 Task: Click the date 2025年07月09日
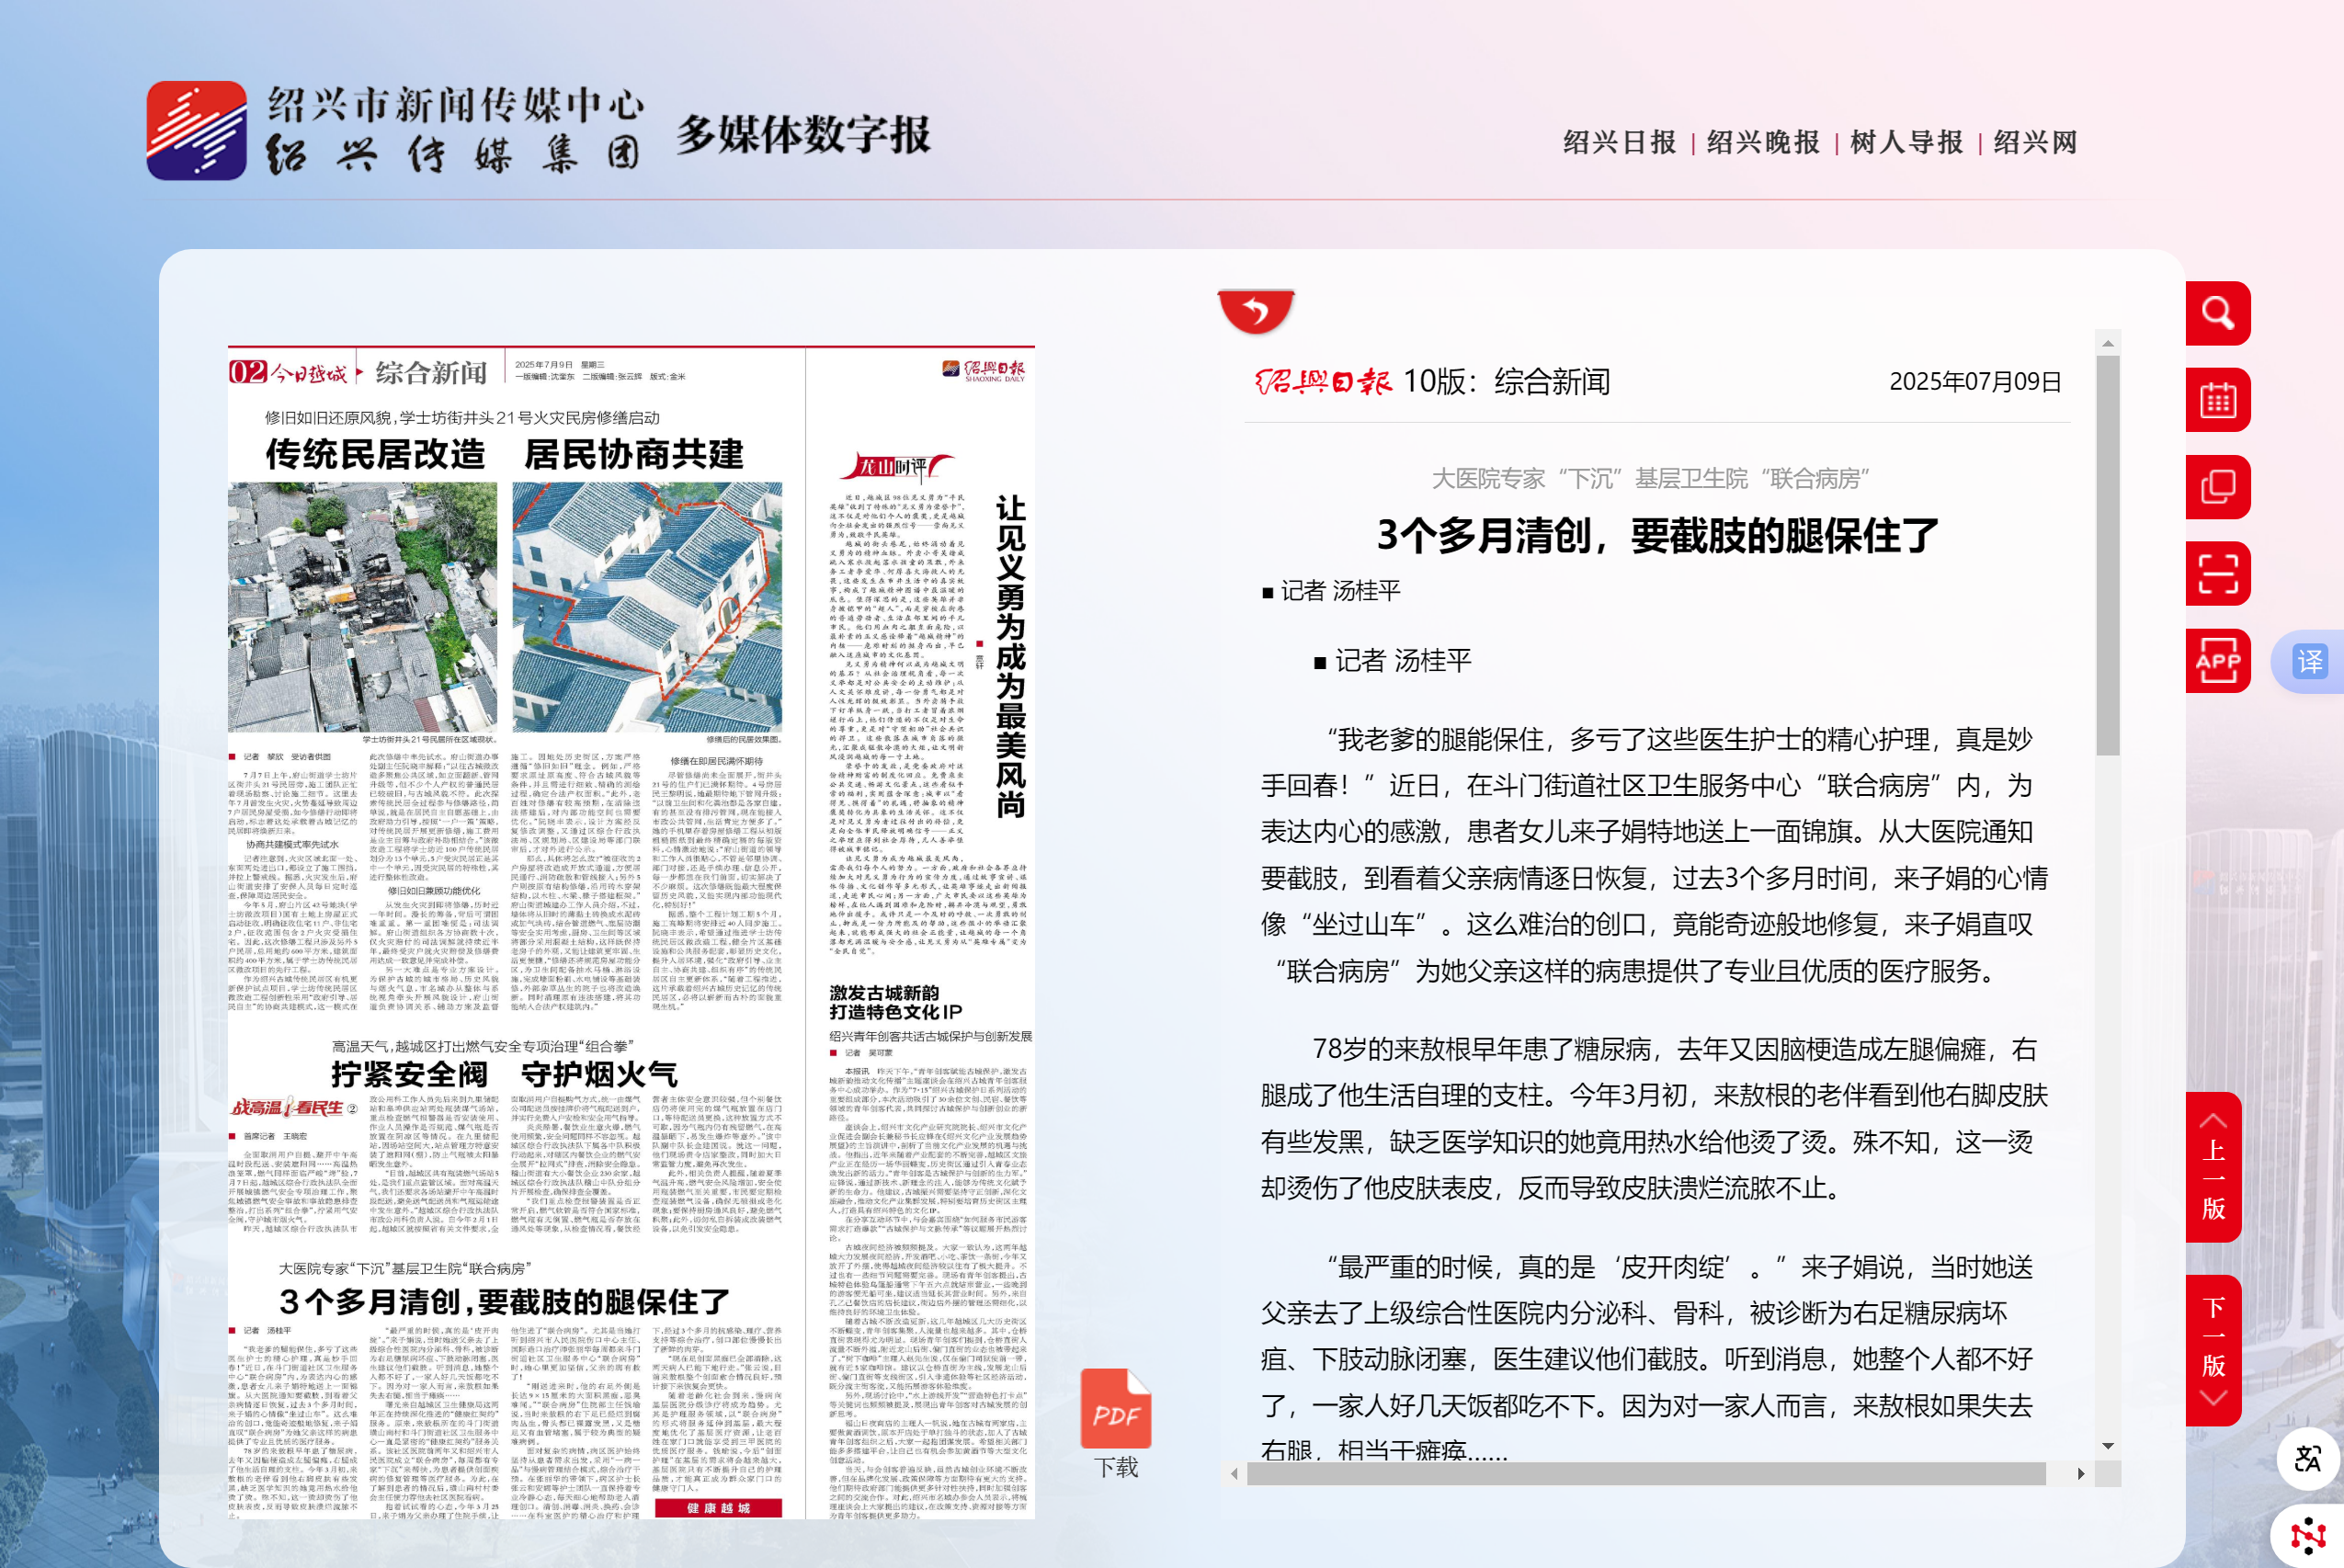pyautogui.click(x=1975, y=382)
